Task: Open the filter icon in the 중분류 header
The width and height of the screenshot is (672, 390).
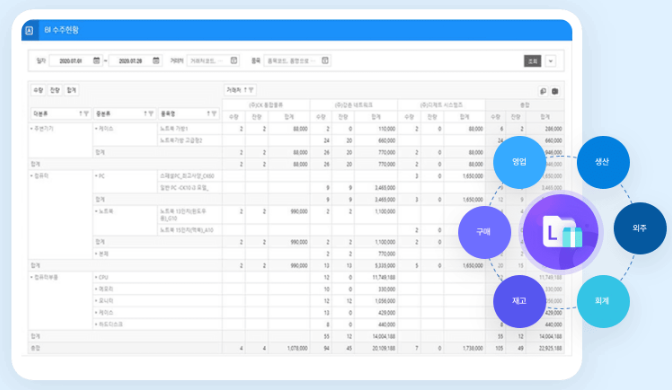Action: [150, 114]
